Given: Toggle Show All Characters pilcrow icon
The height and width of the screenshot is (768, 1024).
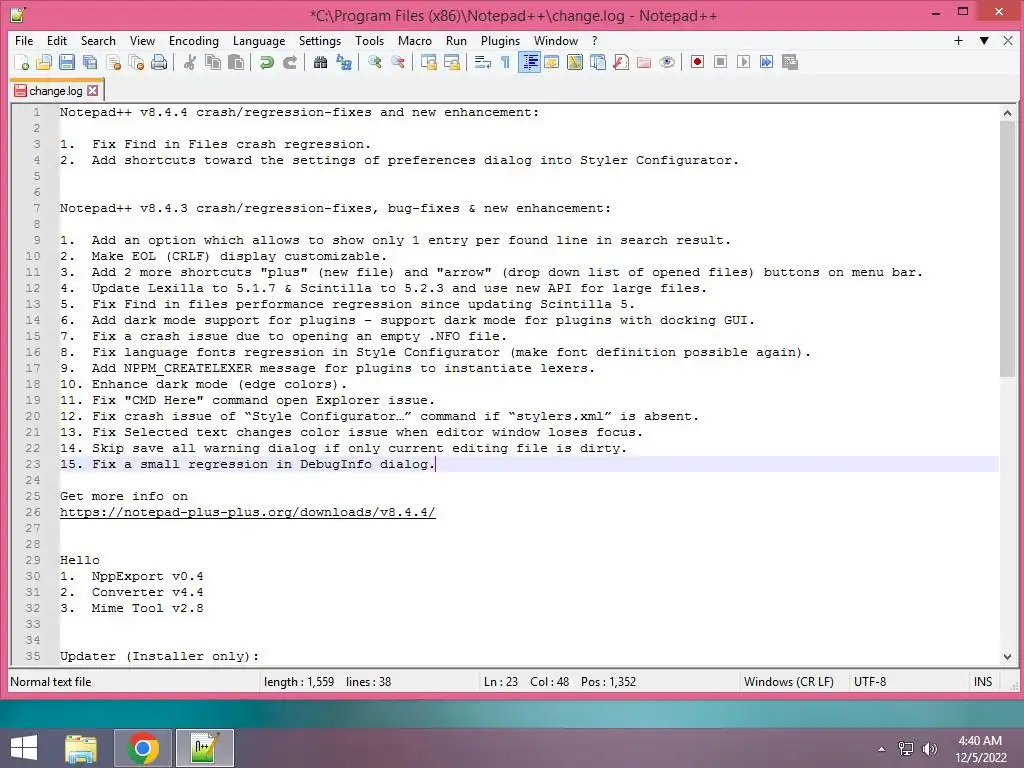Looking at the screenshot, I should tap(505, 62).
